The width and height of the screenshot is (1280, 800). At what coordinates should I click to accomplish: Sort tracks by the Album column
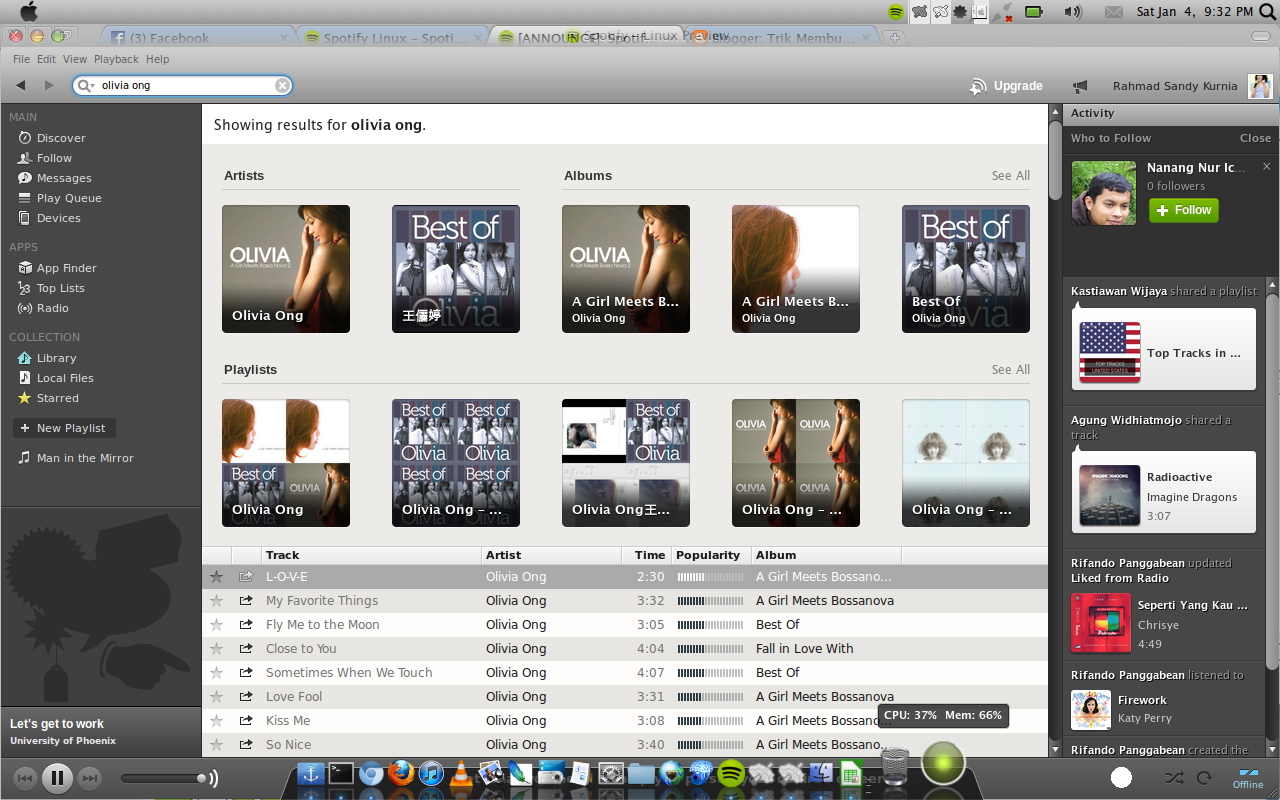point(826,555)
